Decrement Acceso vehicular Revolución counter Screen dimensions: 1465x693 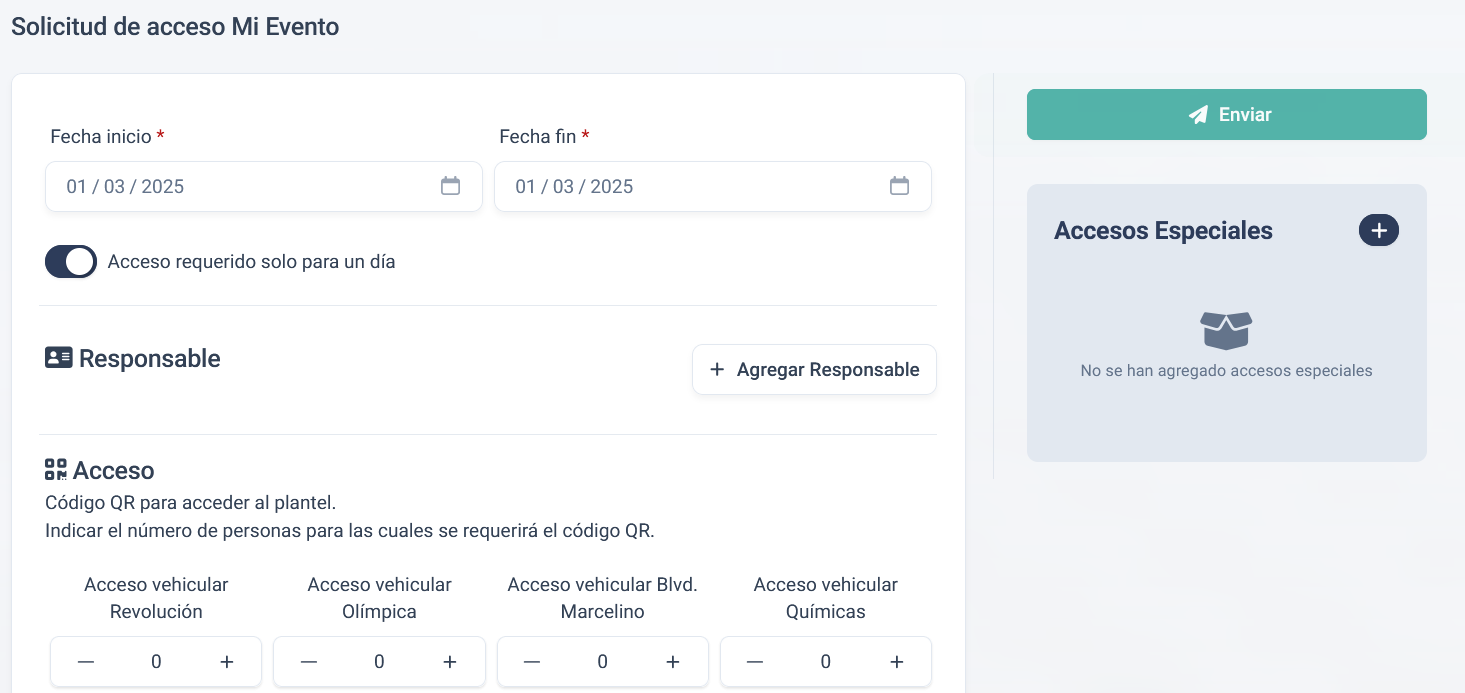[x=85, y=661]
